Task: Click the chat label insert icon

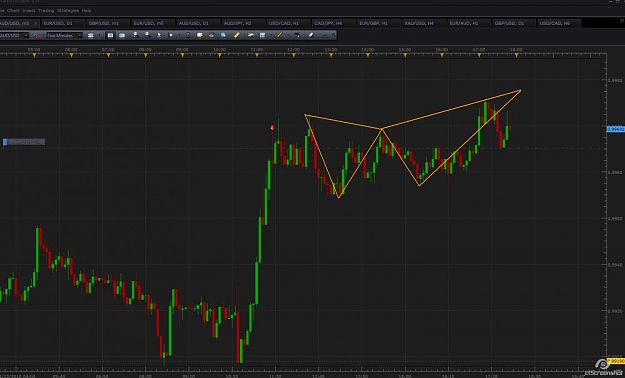Action: point(200,35)
